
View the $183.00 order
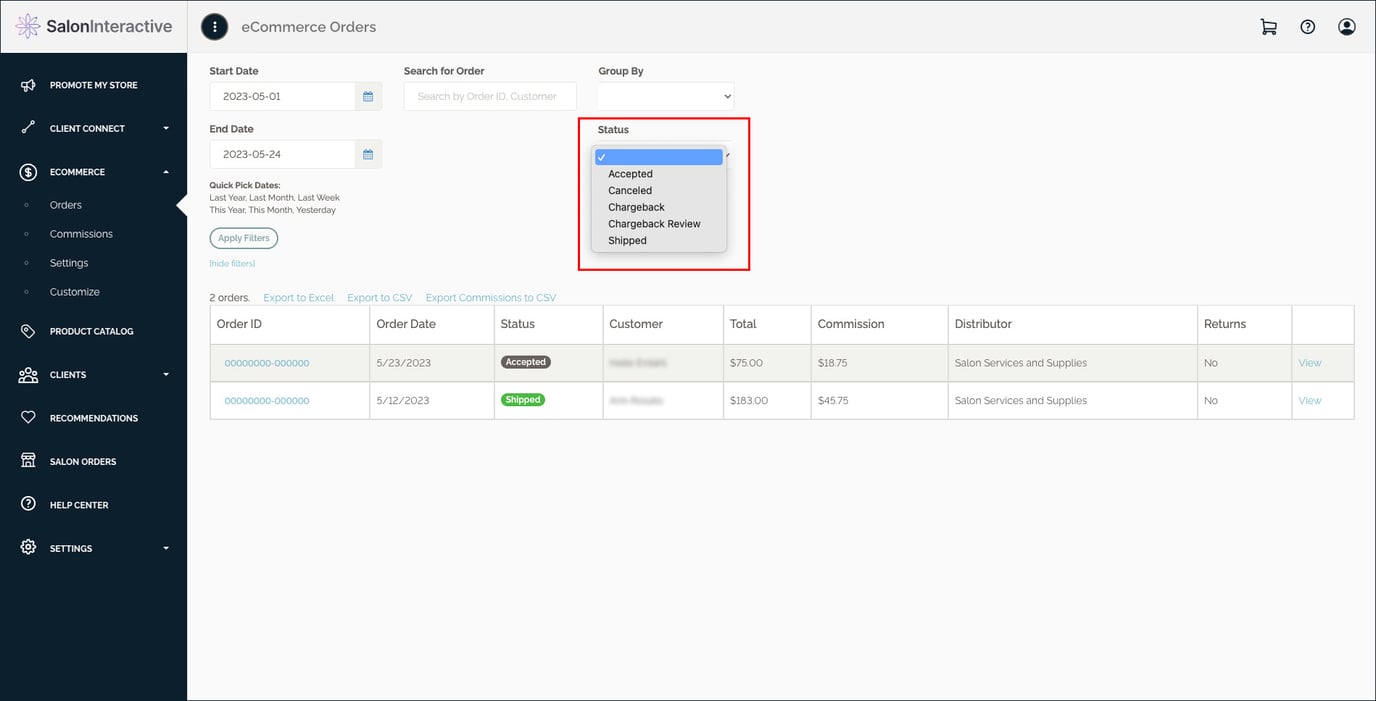click(1310, 400)
